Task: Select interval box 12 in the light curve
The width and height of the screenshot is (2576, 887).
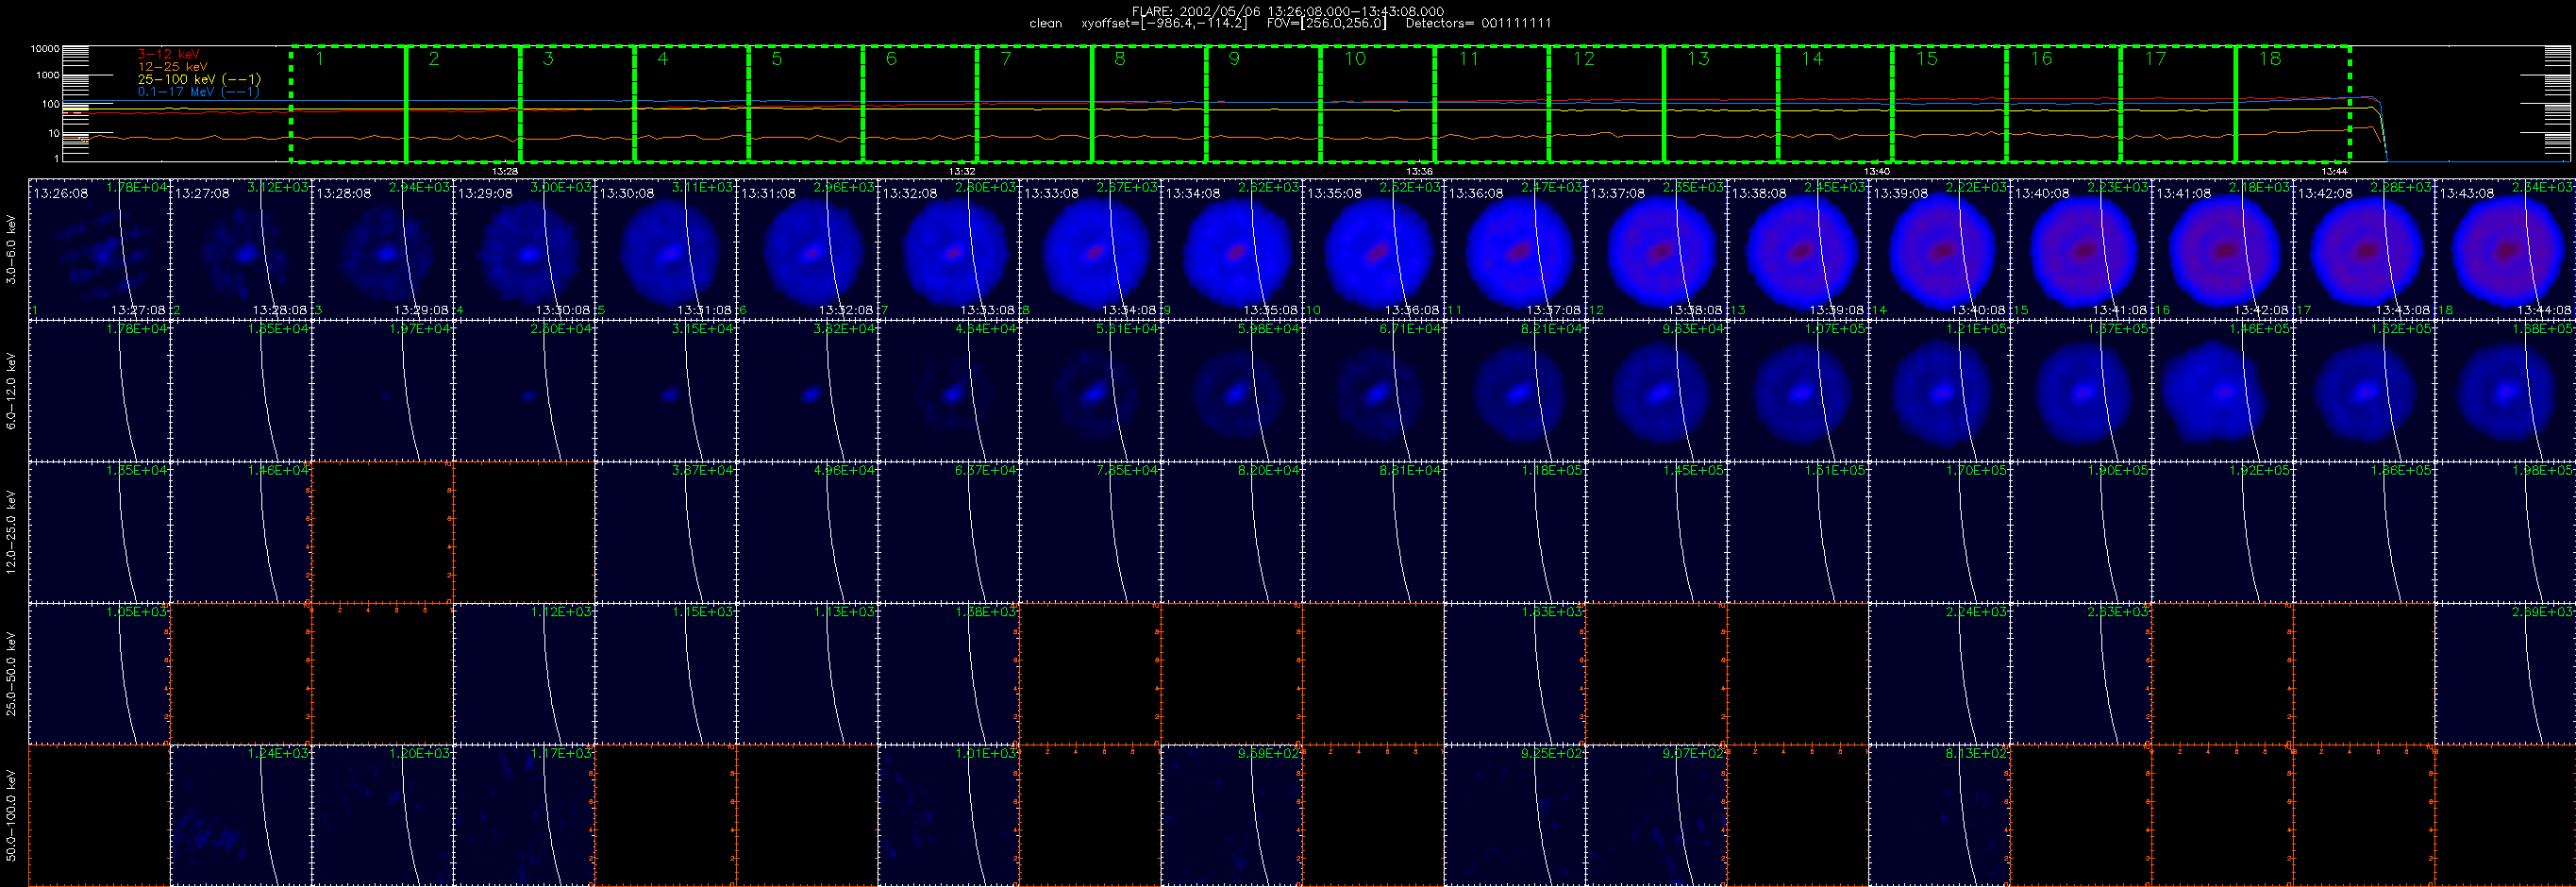Action: tap(1607, 103)
